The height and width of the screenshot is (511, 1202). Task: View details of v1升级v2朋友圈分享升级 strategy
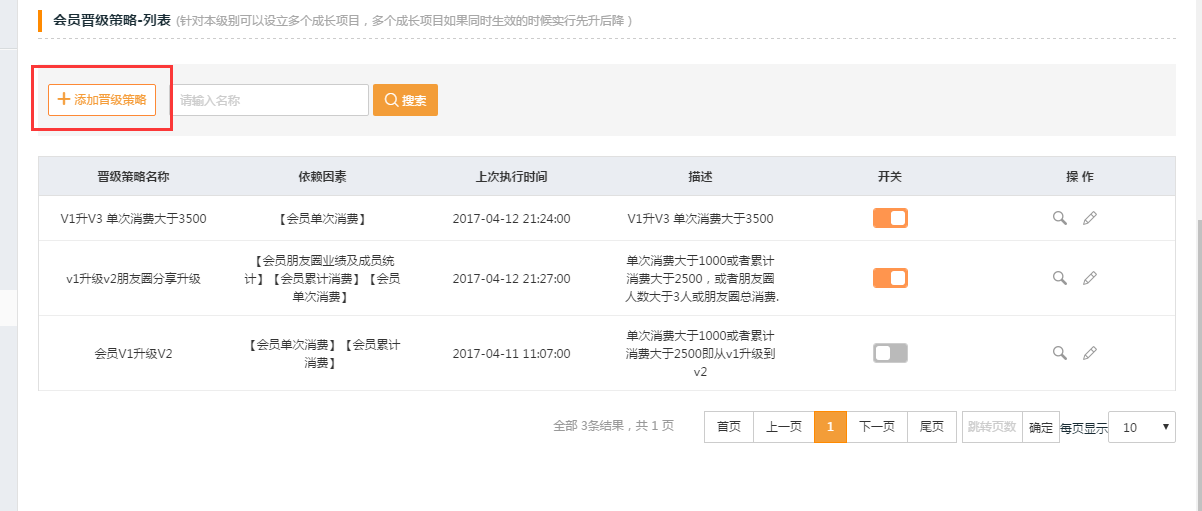coord(1060,278)
